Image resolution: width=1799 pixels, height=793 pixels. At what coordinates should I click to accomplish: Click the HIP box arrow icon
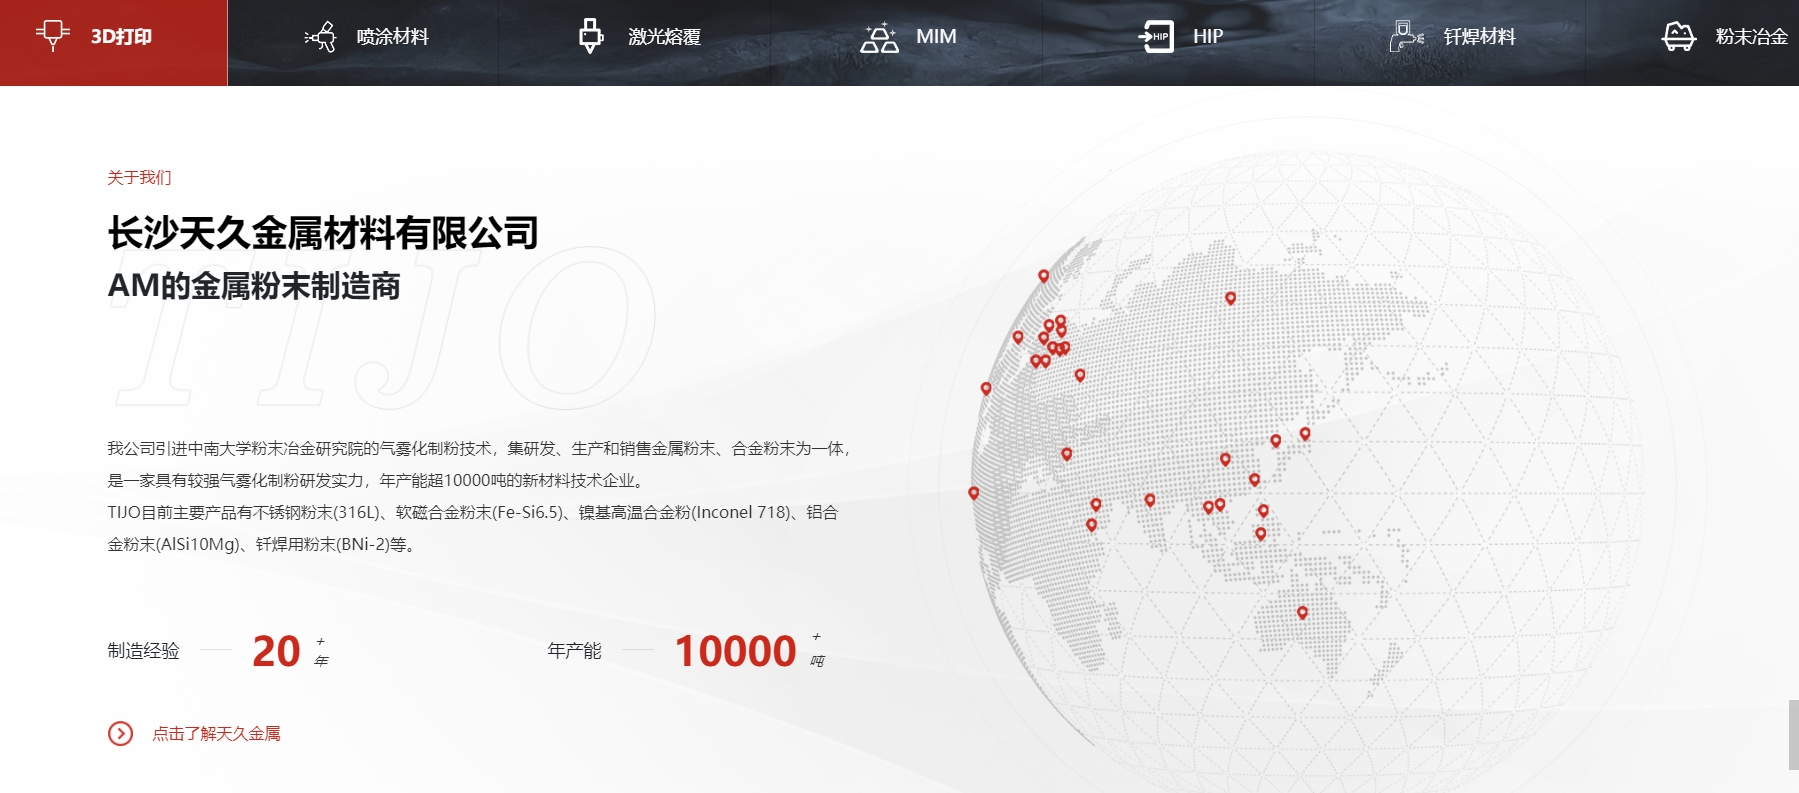click(x=1155, y=37)
